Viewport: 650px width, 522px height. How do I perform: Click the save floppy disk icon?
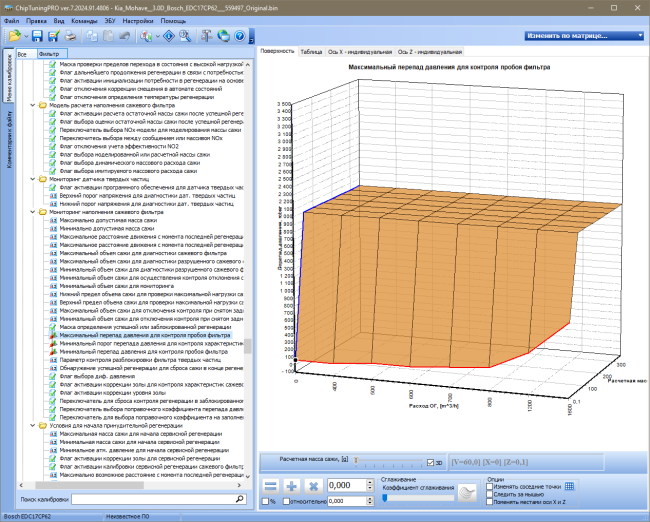(x=37, y=36)
